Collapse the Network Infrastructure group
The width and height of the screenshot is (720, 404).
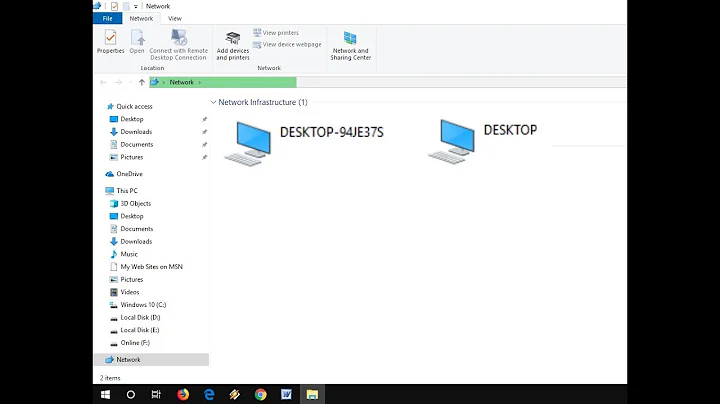click(213, 102)
